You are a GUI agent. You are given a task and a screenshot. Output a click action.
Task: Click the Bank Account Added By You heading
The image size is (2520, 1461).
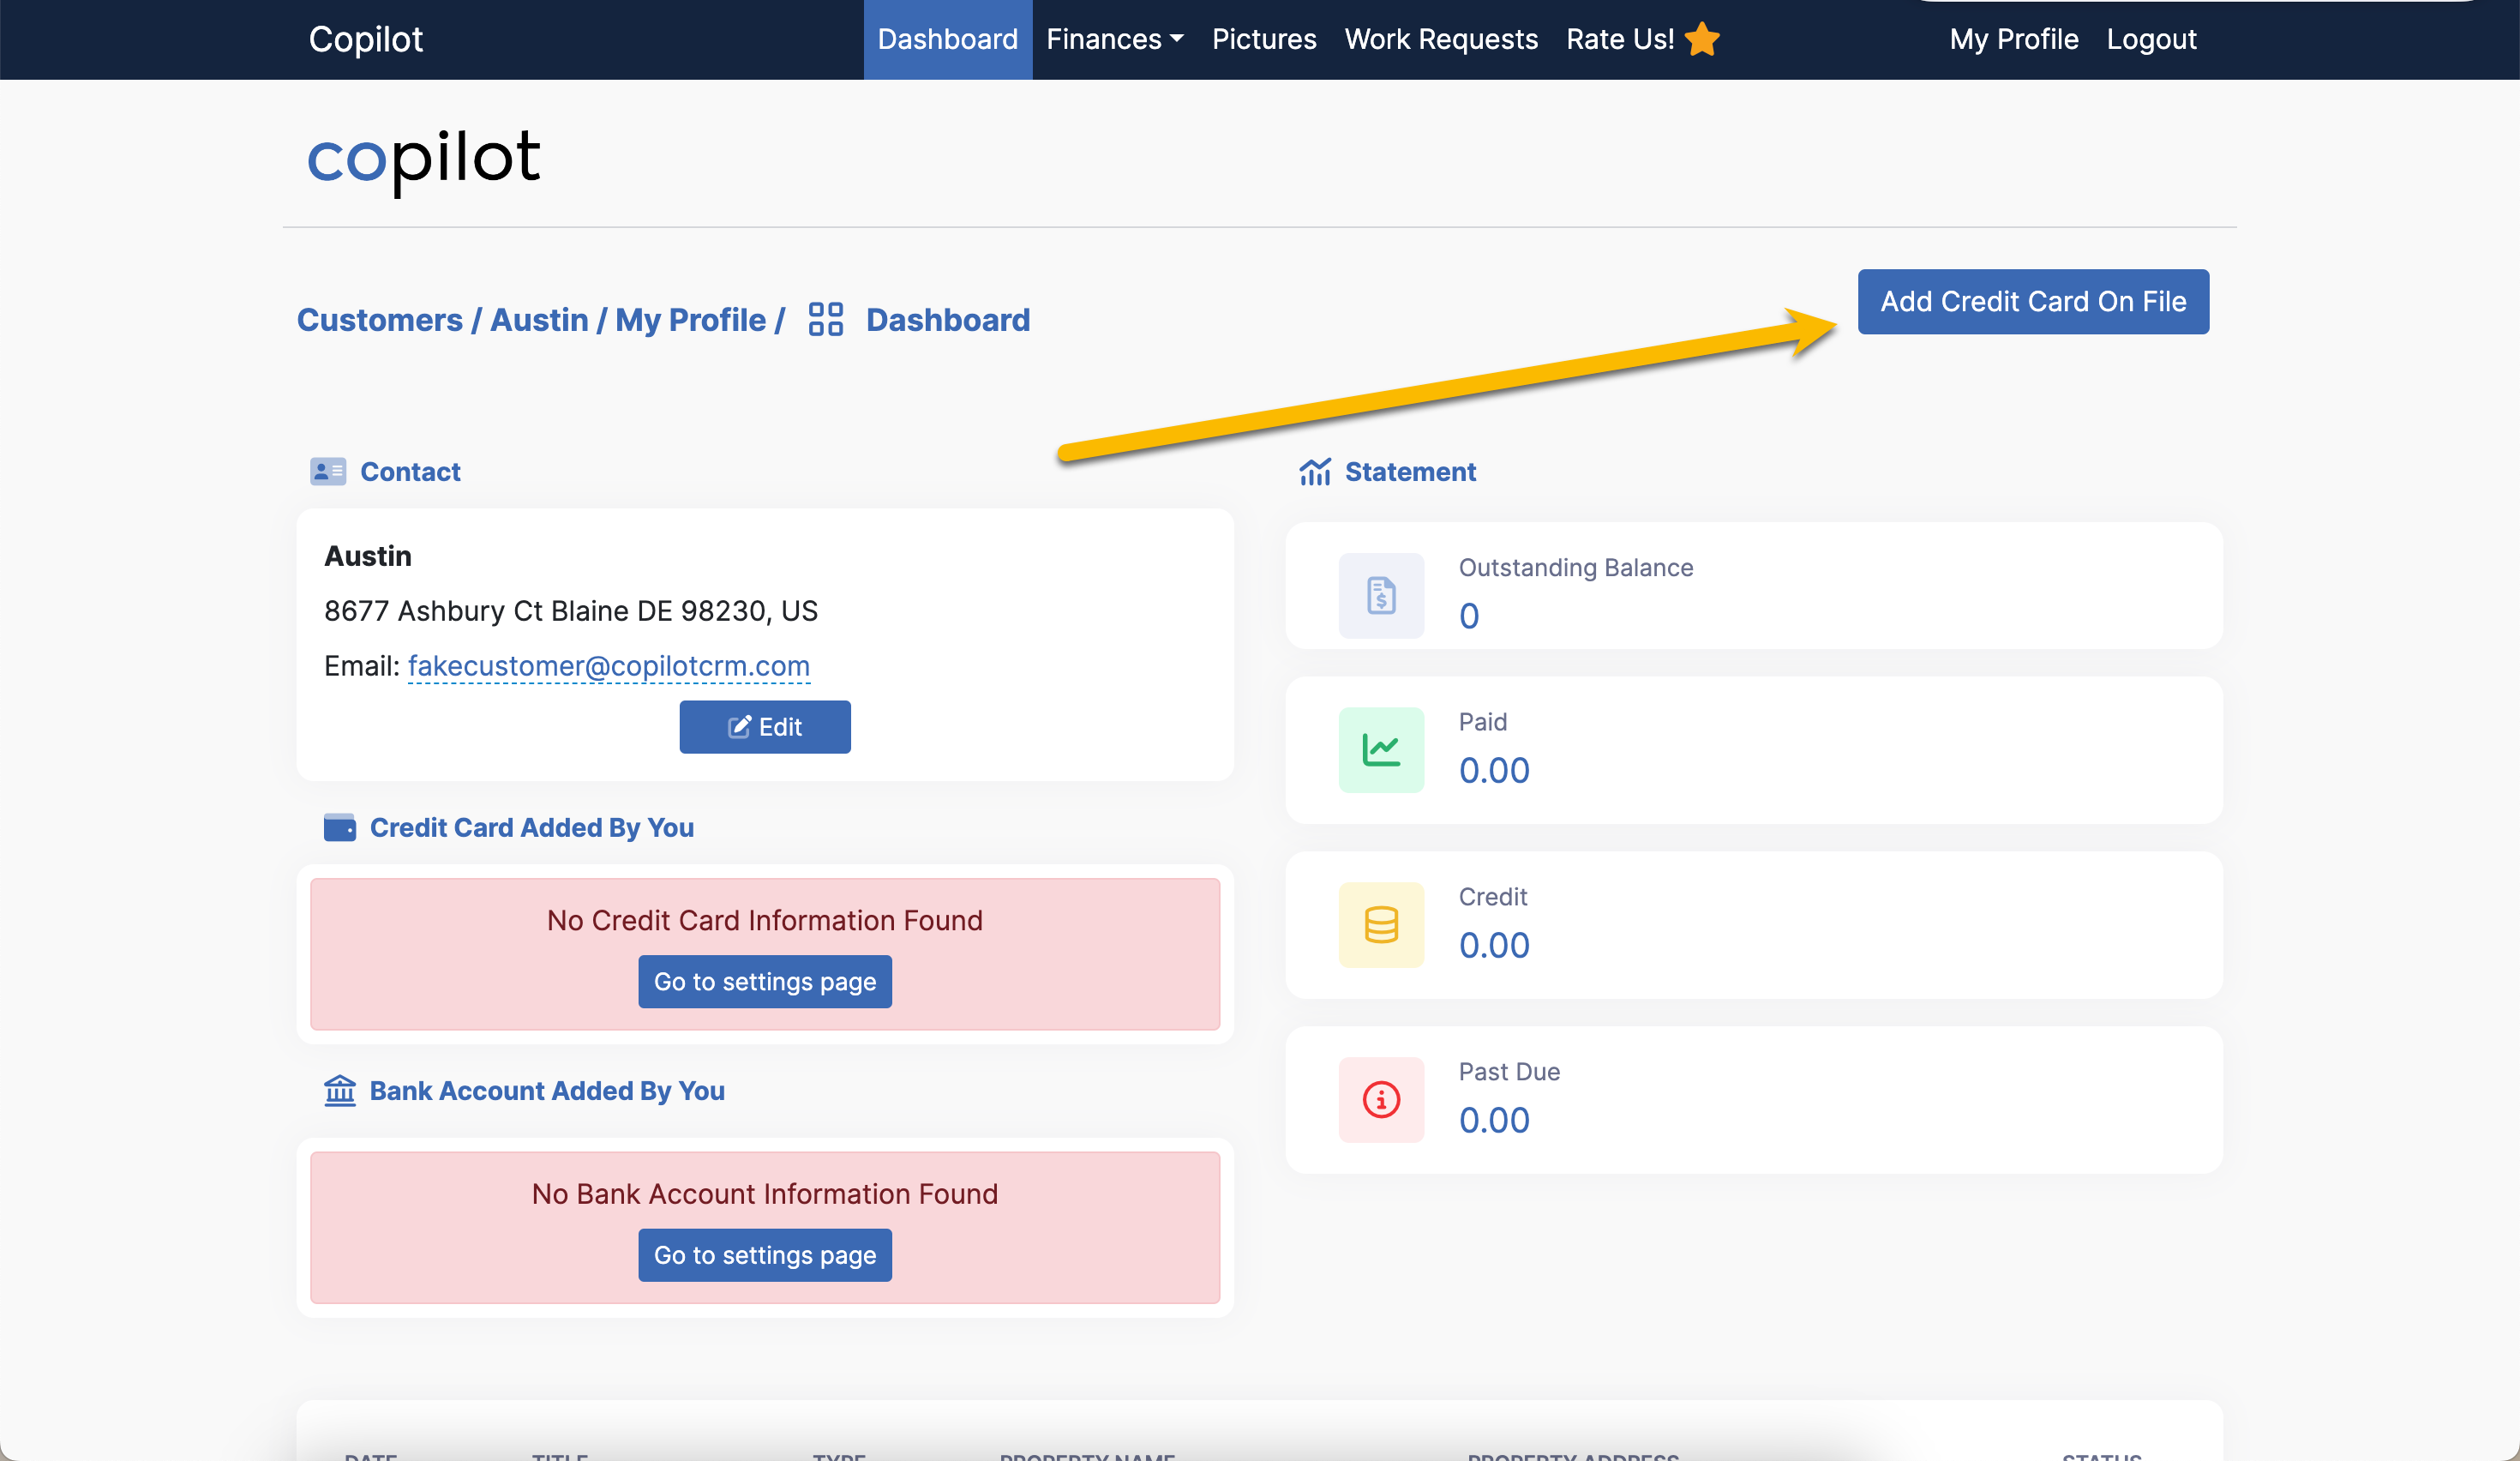(547, 1090)
